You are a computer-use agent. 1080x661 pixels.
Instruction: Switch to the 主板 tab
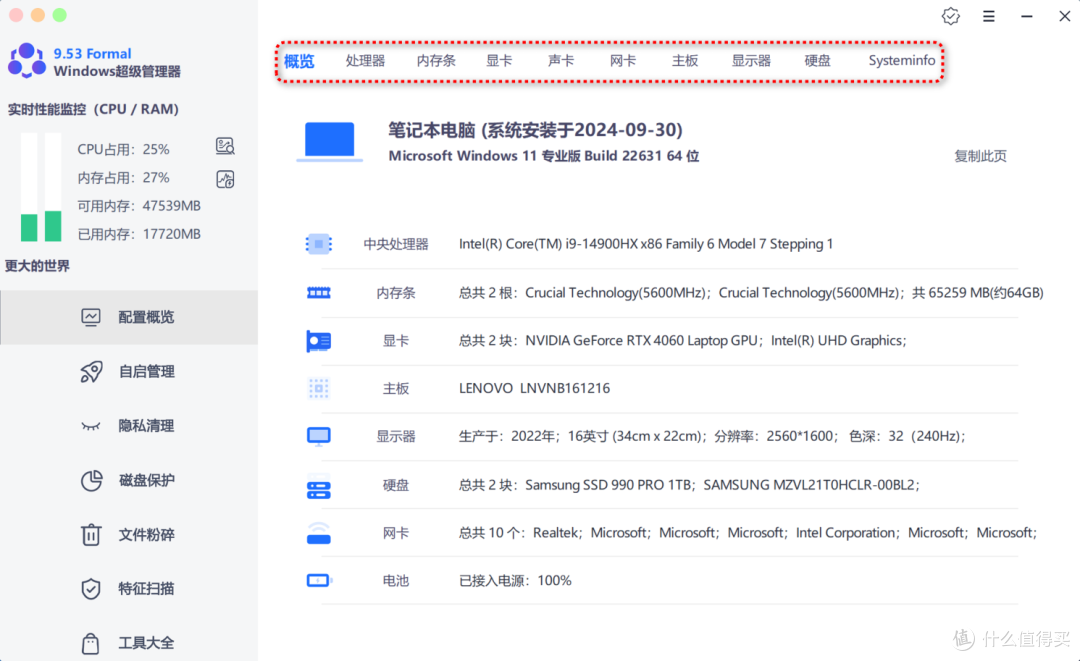click(685, 61)
